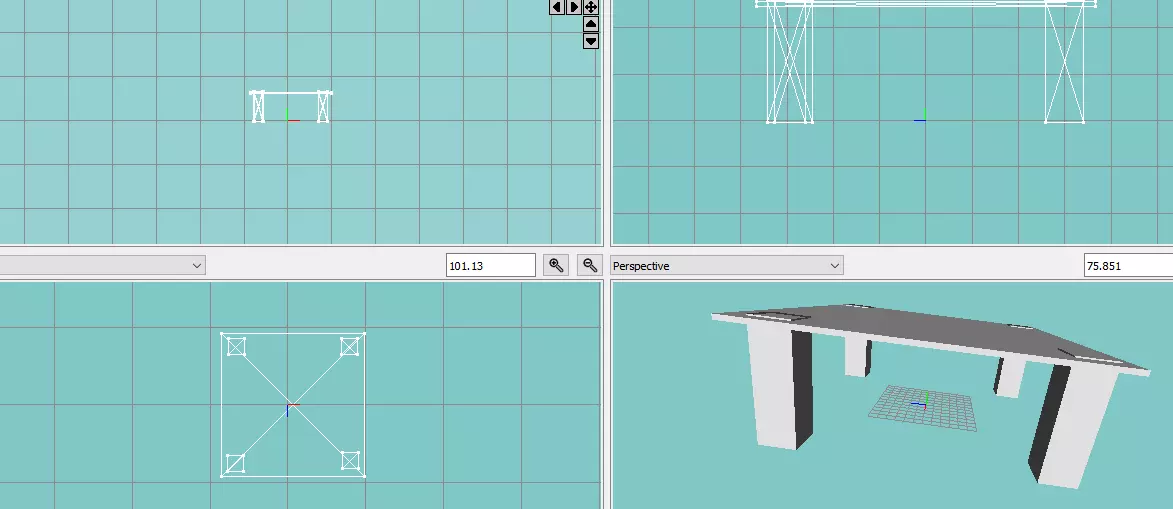Zoom in using the magnifier plus button
The width and height of the screenshot is (1173, 509).
(556, 265)
